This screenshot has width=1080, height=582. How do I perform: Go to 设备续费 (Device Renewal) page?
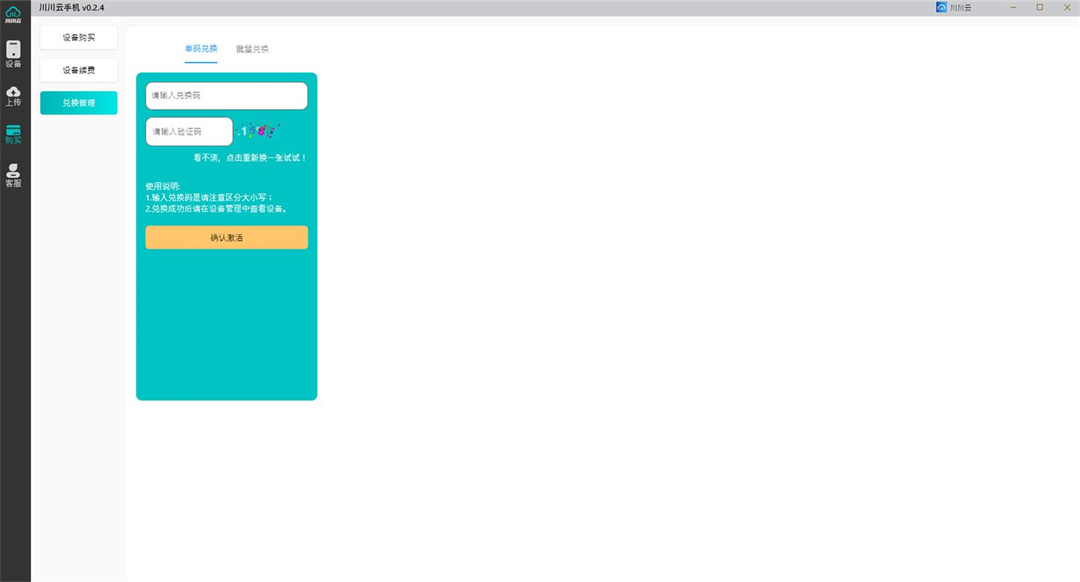pyautogui.click(x=79, y=70)
